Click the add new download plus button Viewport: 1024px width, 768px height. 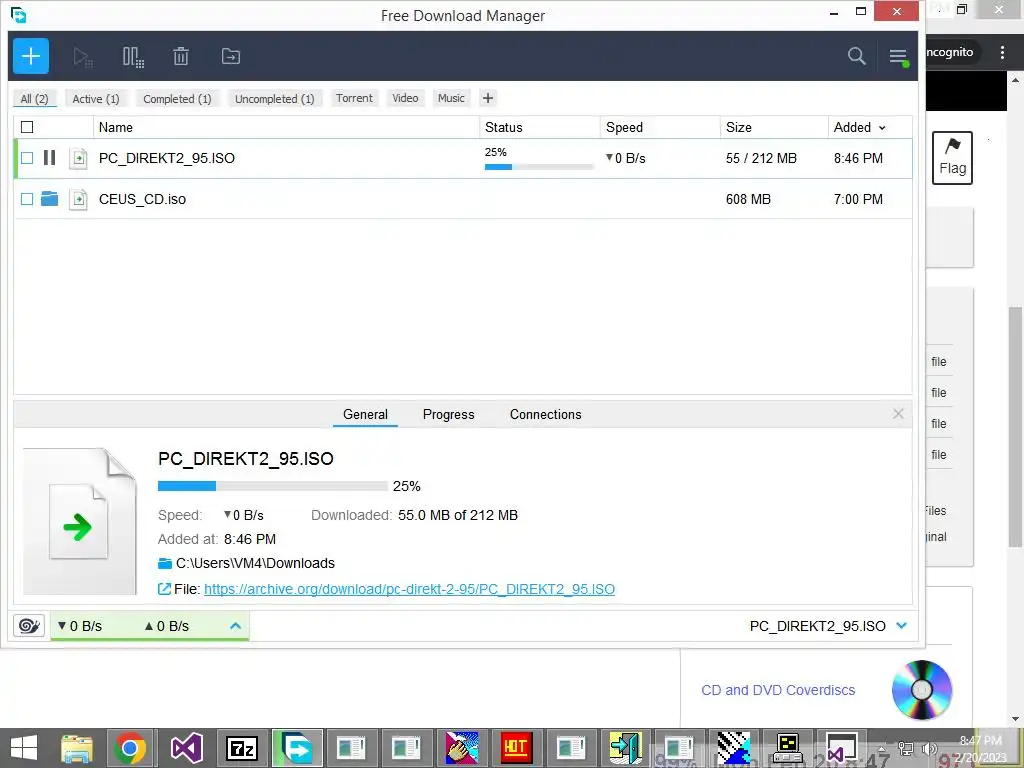point(31,56)
